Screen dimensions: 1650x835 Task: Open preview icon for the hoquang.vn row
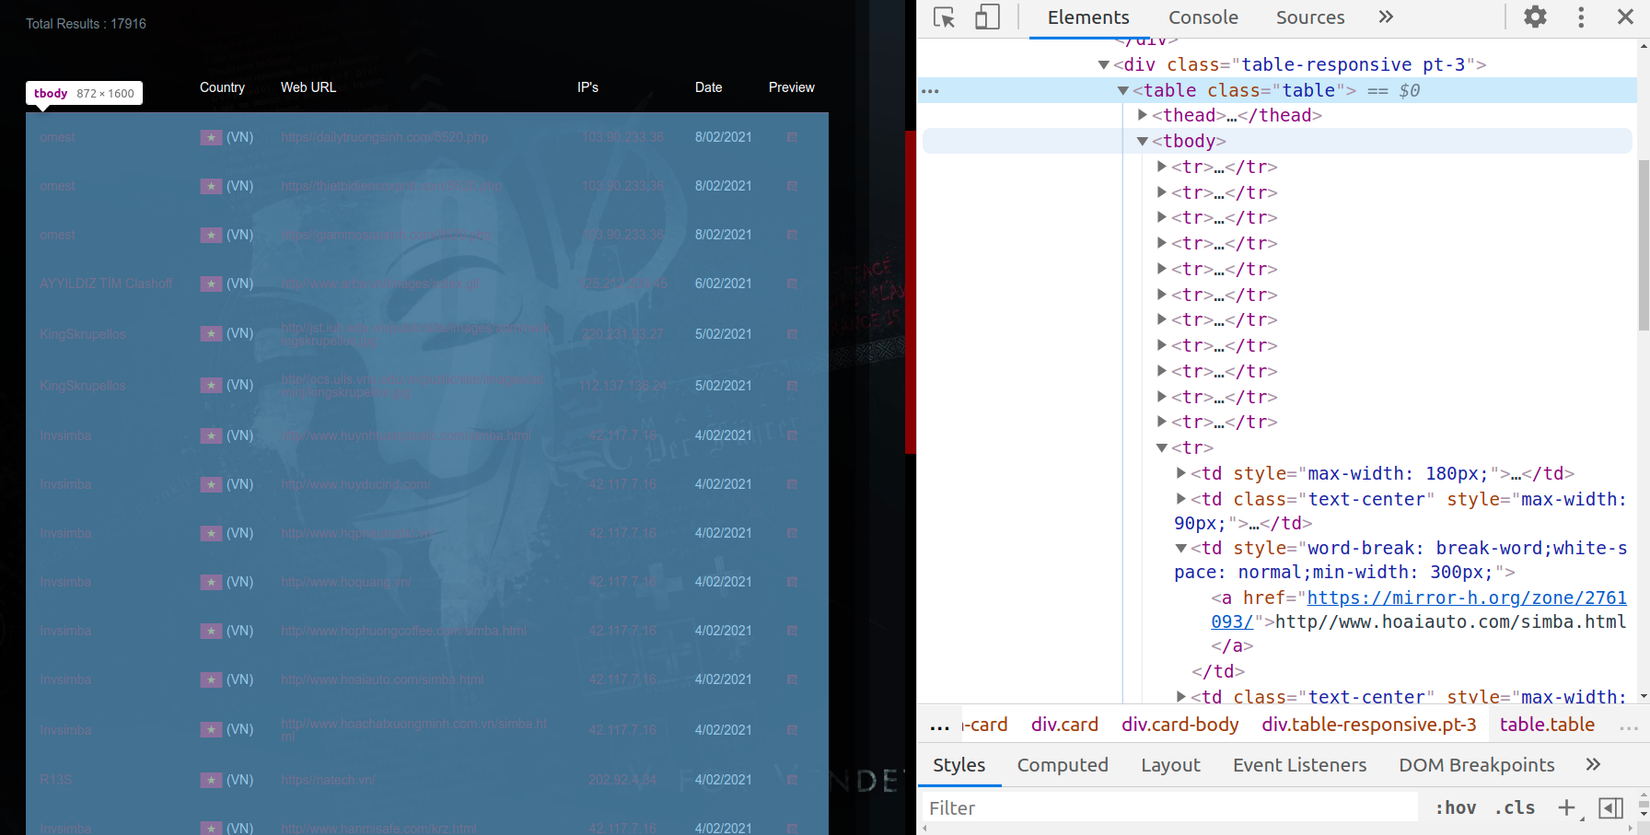(x=792, y=582)
